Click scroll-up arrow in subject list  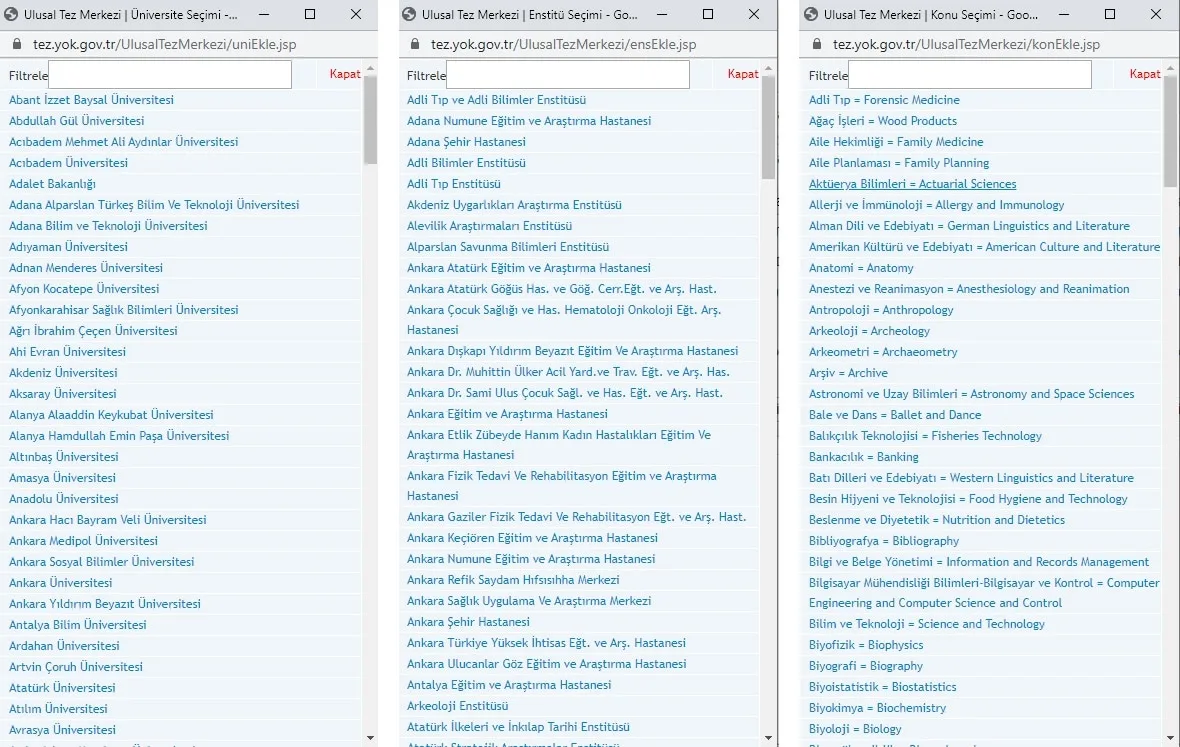pos(1170,68)
